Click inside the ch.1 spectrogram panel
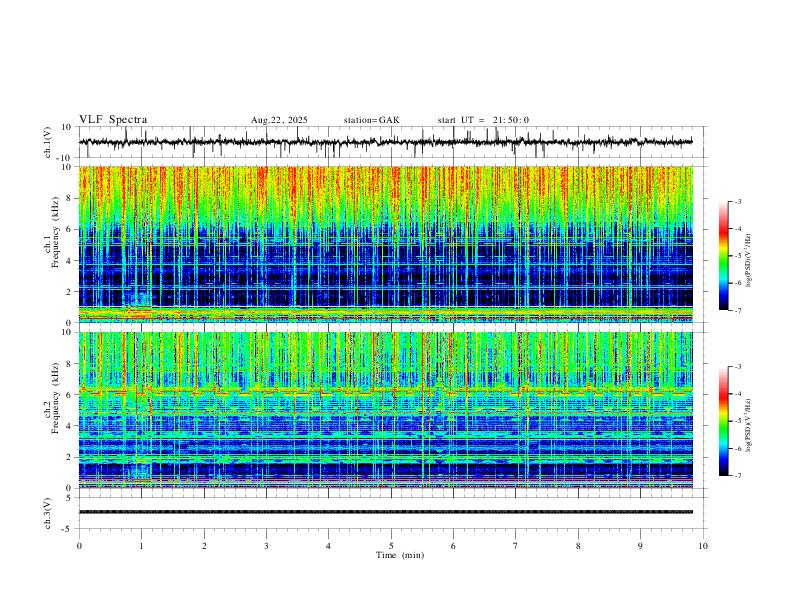 pos(386,244)
